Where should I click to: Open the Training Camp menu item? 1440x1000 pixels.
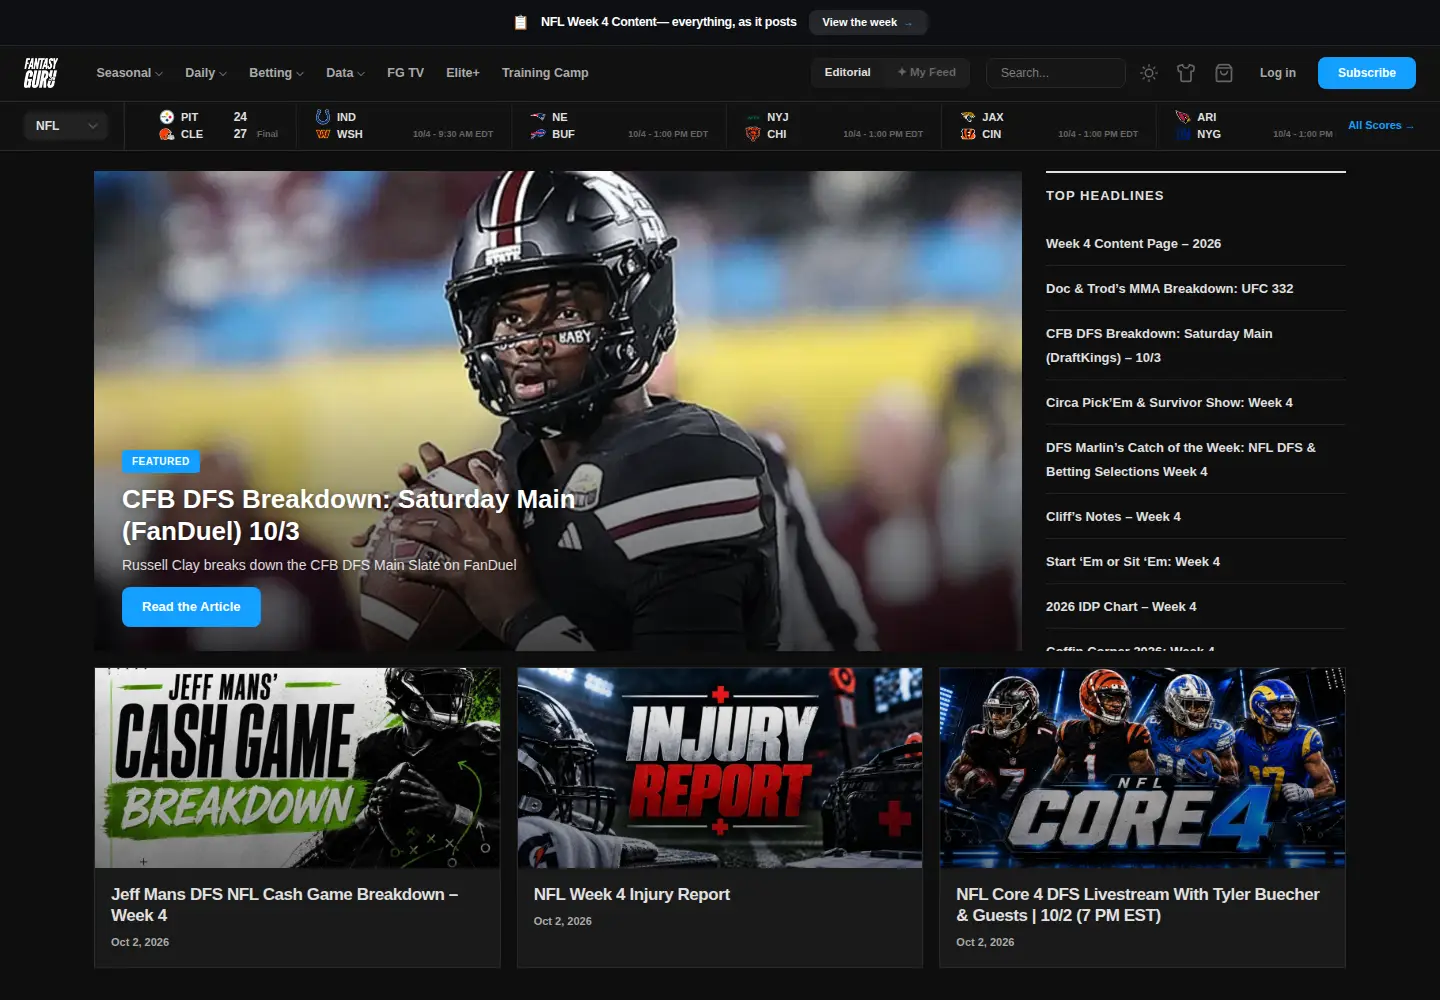pos(545,73)
